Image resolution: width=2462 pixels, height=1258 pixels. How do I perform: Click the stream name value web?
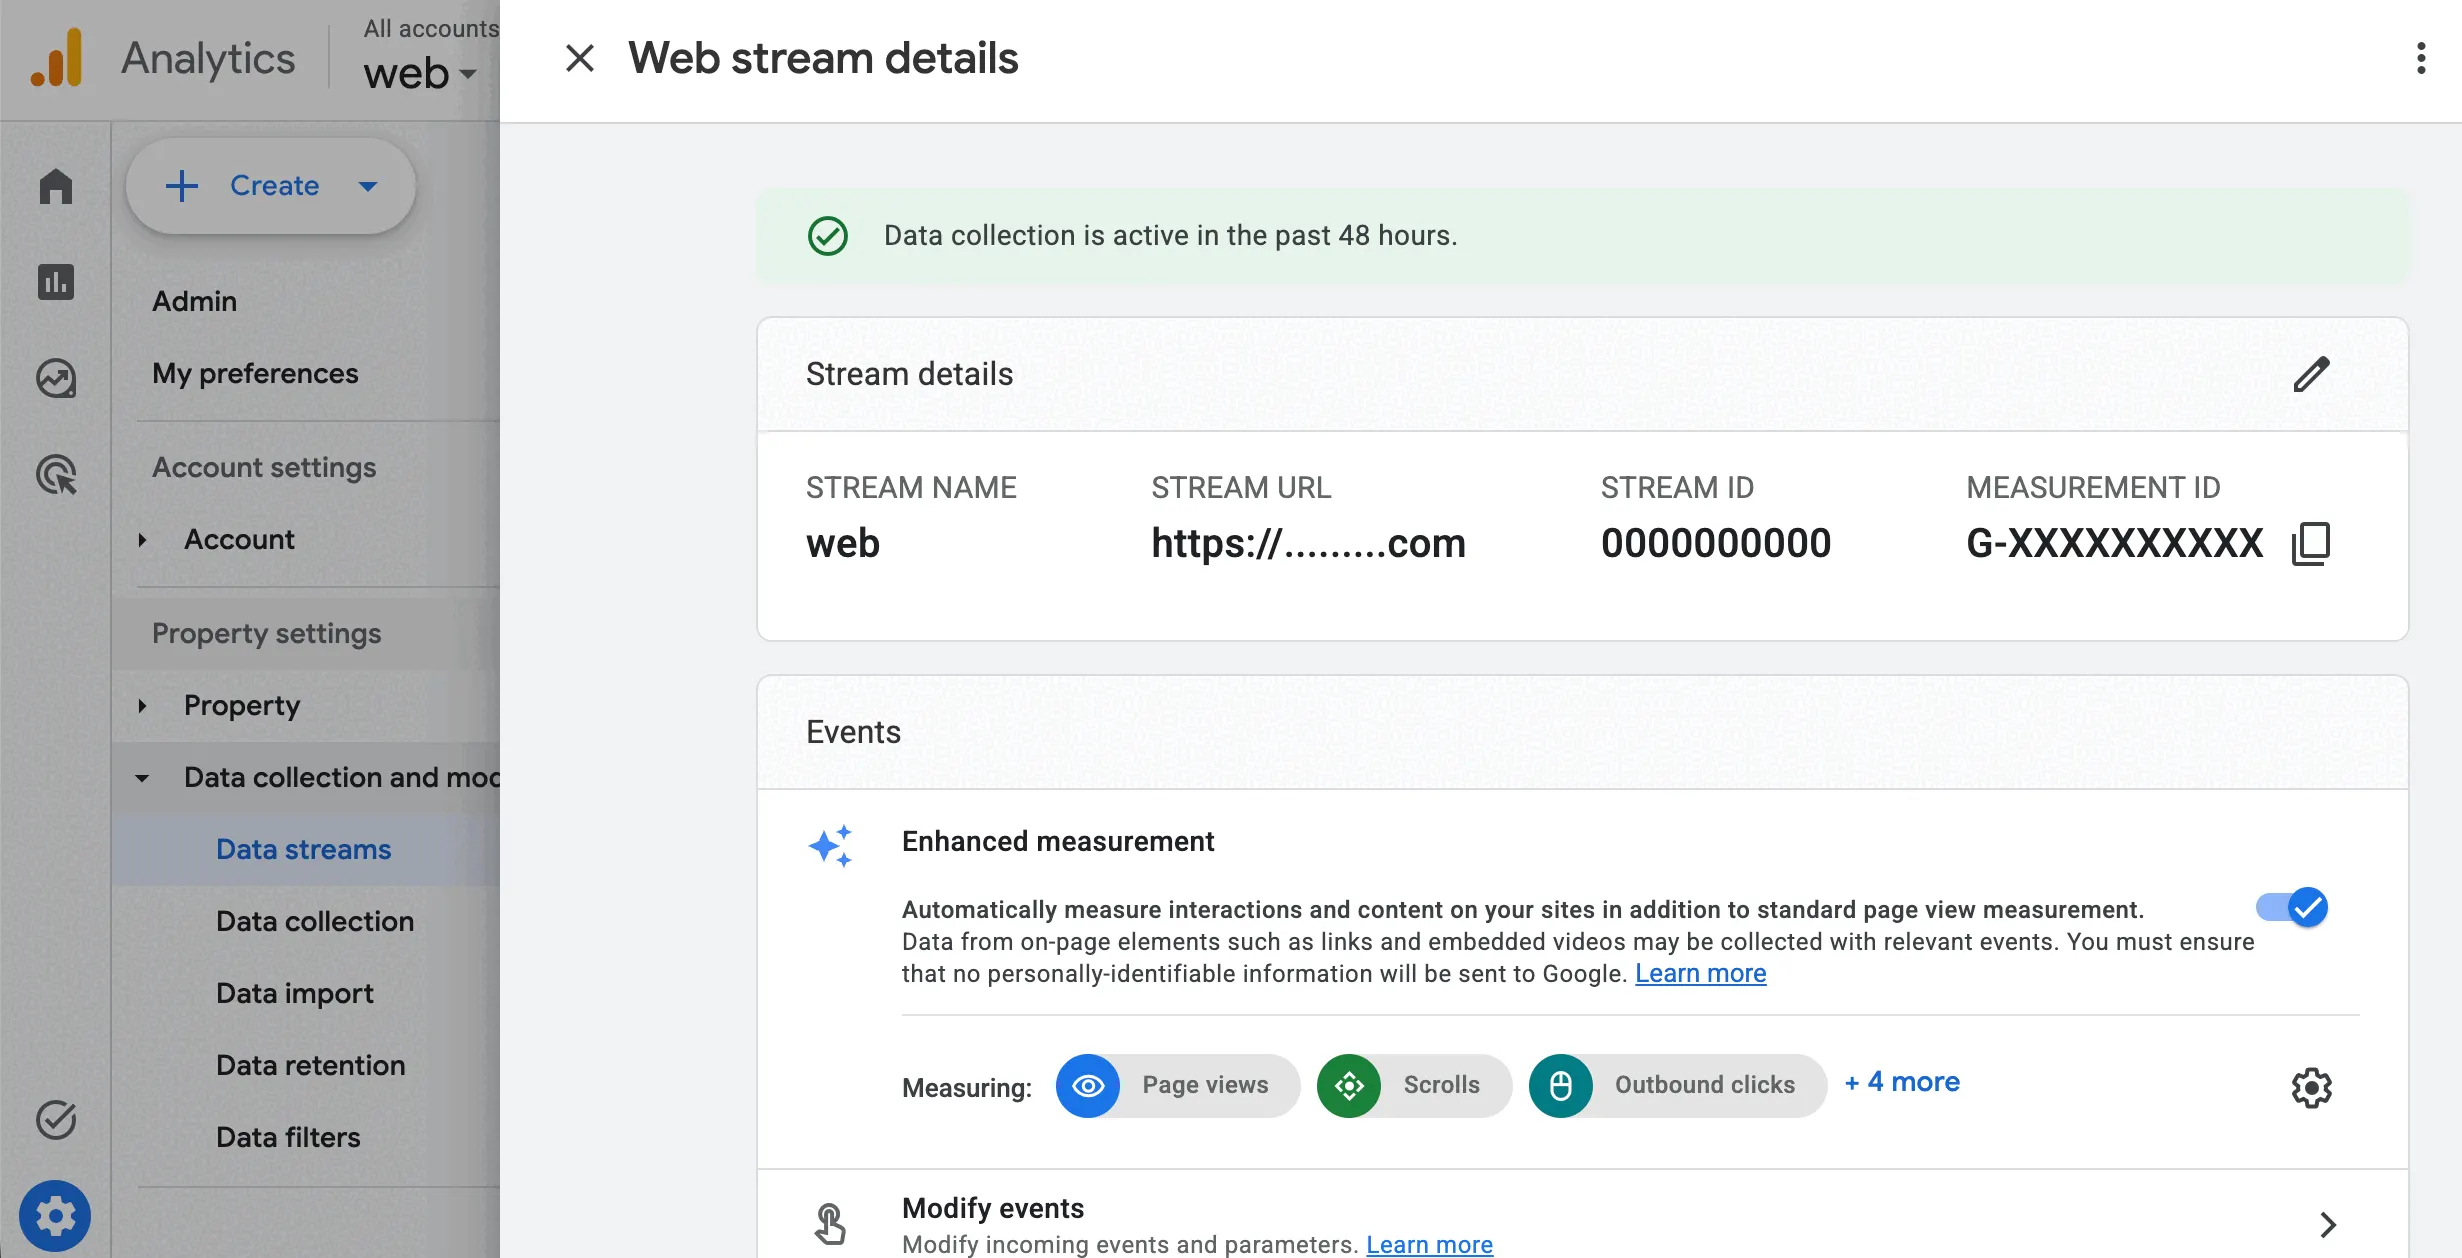pos(843,543)
